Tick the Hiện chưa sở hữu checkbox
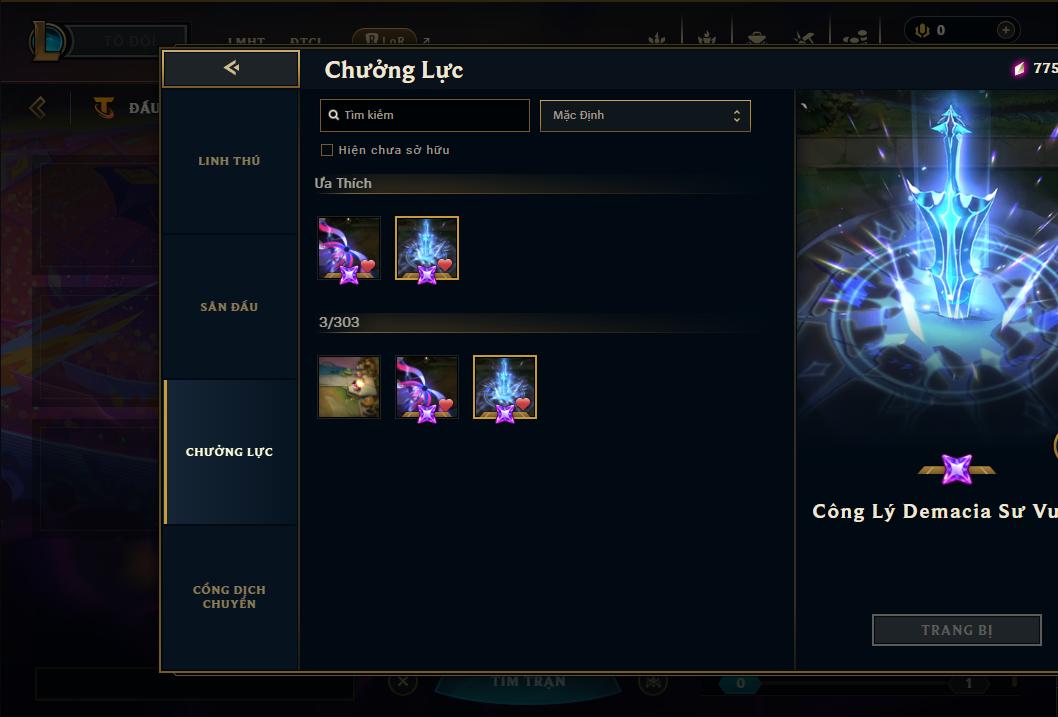The width and height of the screenshot is (1058, 717). 327,150
